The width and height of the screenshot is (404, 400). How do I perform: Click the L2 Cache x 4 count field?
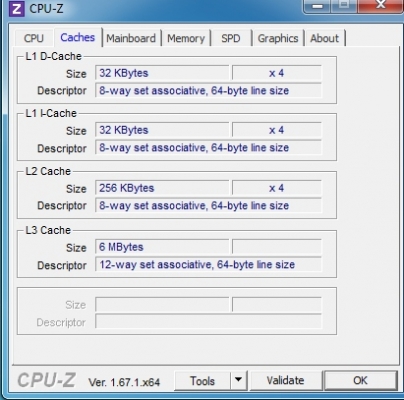[x=277, y=188]
